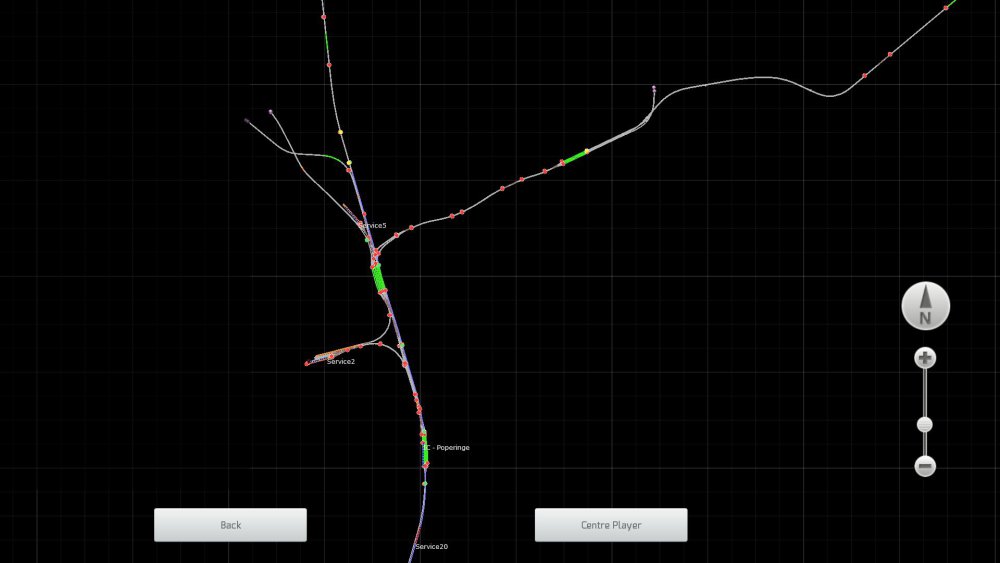Select the green platform segment on eastern branch
1000x563 pixels.
[574, 156]
